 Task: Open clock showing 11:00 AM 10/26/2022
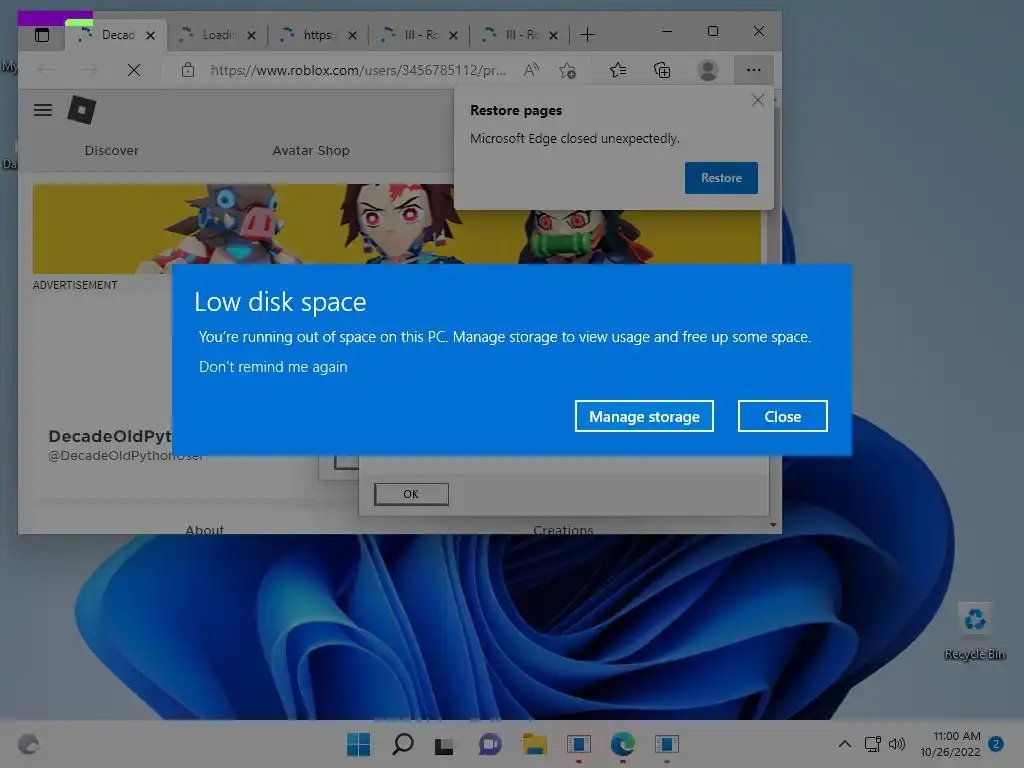[950, 744]
